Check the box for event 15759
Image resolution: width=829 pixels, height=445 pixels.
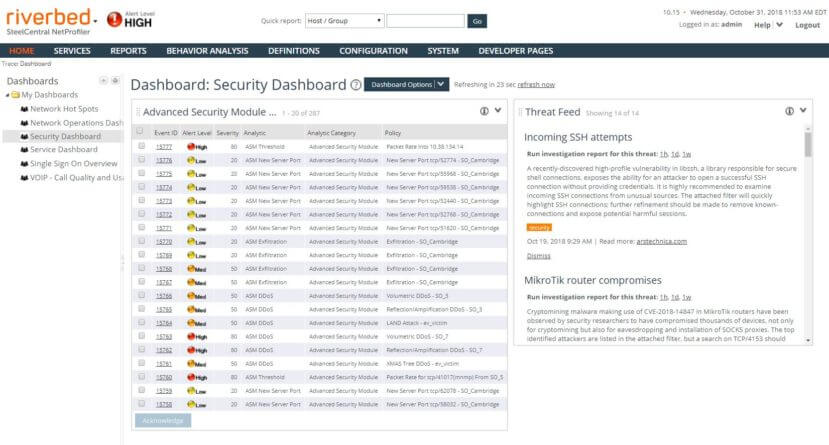(141, 390)
